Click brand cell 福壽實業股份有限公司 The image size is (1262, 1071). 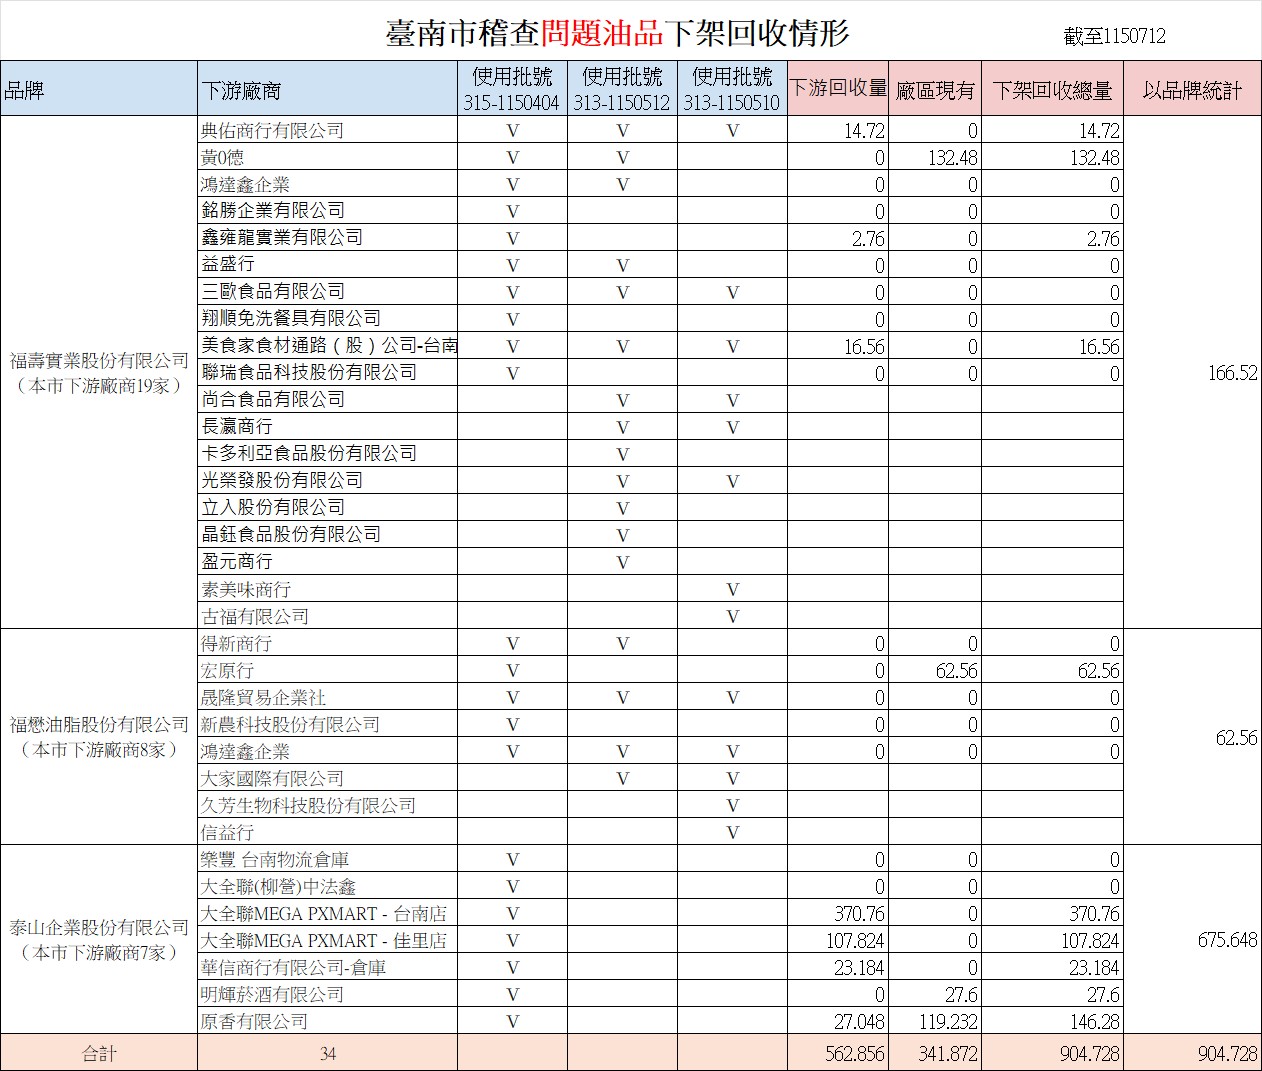tap(99, 373)
